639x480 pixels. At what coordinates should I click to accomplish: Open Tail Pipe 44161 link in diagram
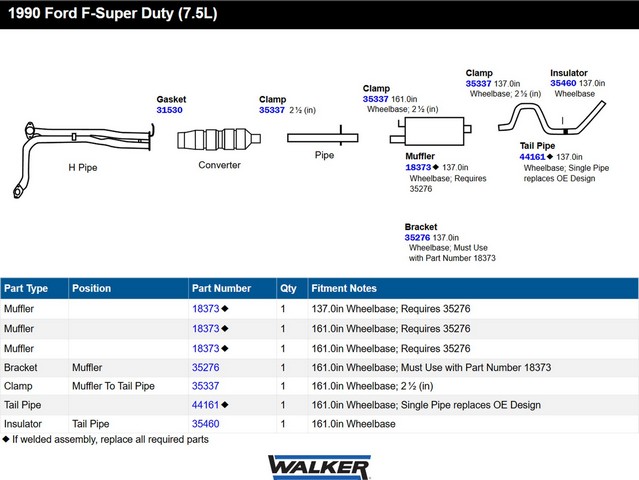(x=532, y=157)
